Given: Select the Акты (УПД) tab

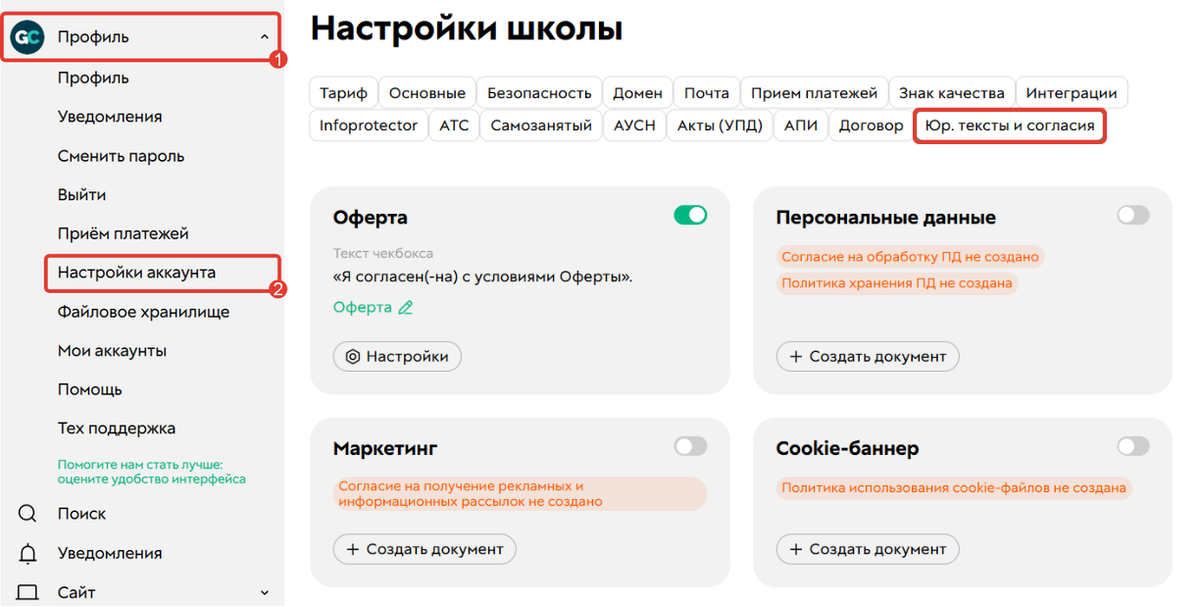Looking at the screenshot, I should coord(720,125).
